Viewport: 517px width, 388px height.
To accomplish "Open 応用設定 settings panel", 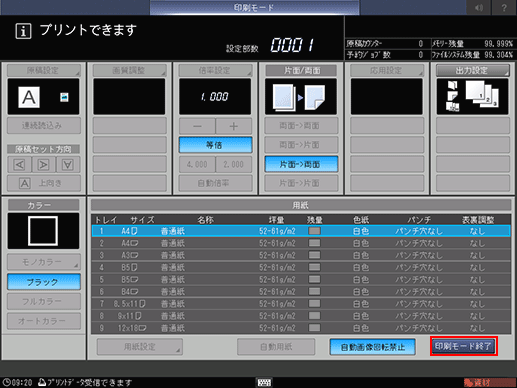I will [387, 70].
